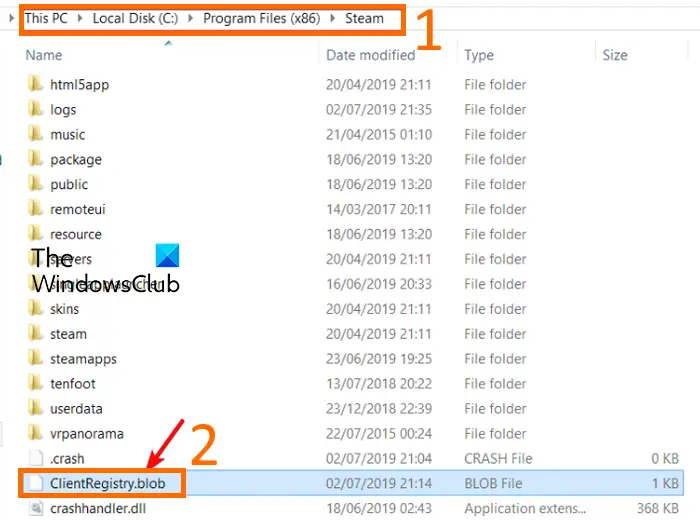
Task: Click the date 23/12/2018 22:39
Action: [379, 408]
